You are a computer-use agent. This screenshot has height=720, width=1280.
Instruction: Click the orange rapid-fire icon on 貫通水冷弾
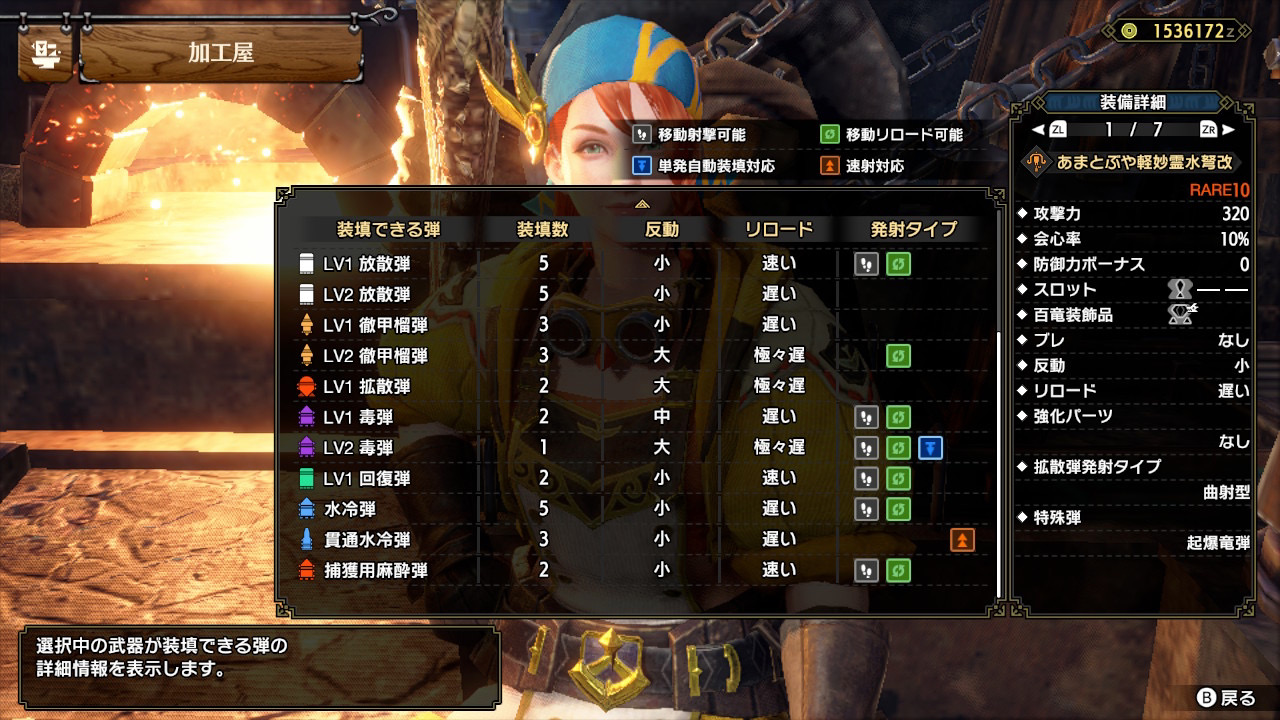[x=962, y=540]
